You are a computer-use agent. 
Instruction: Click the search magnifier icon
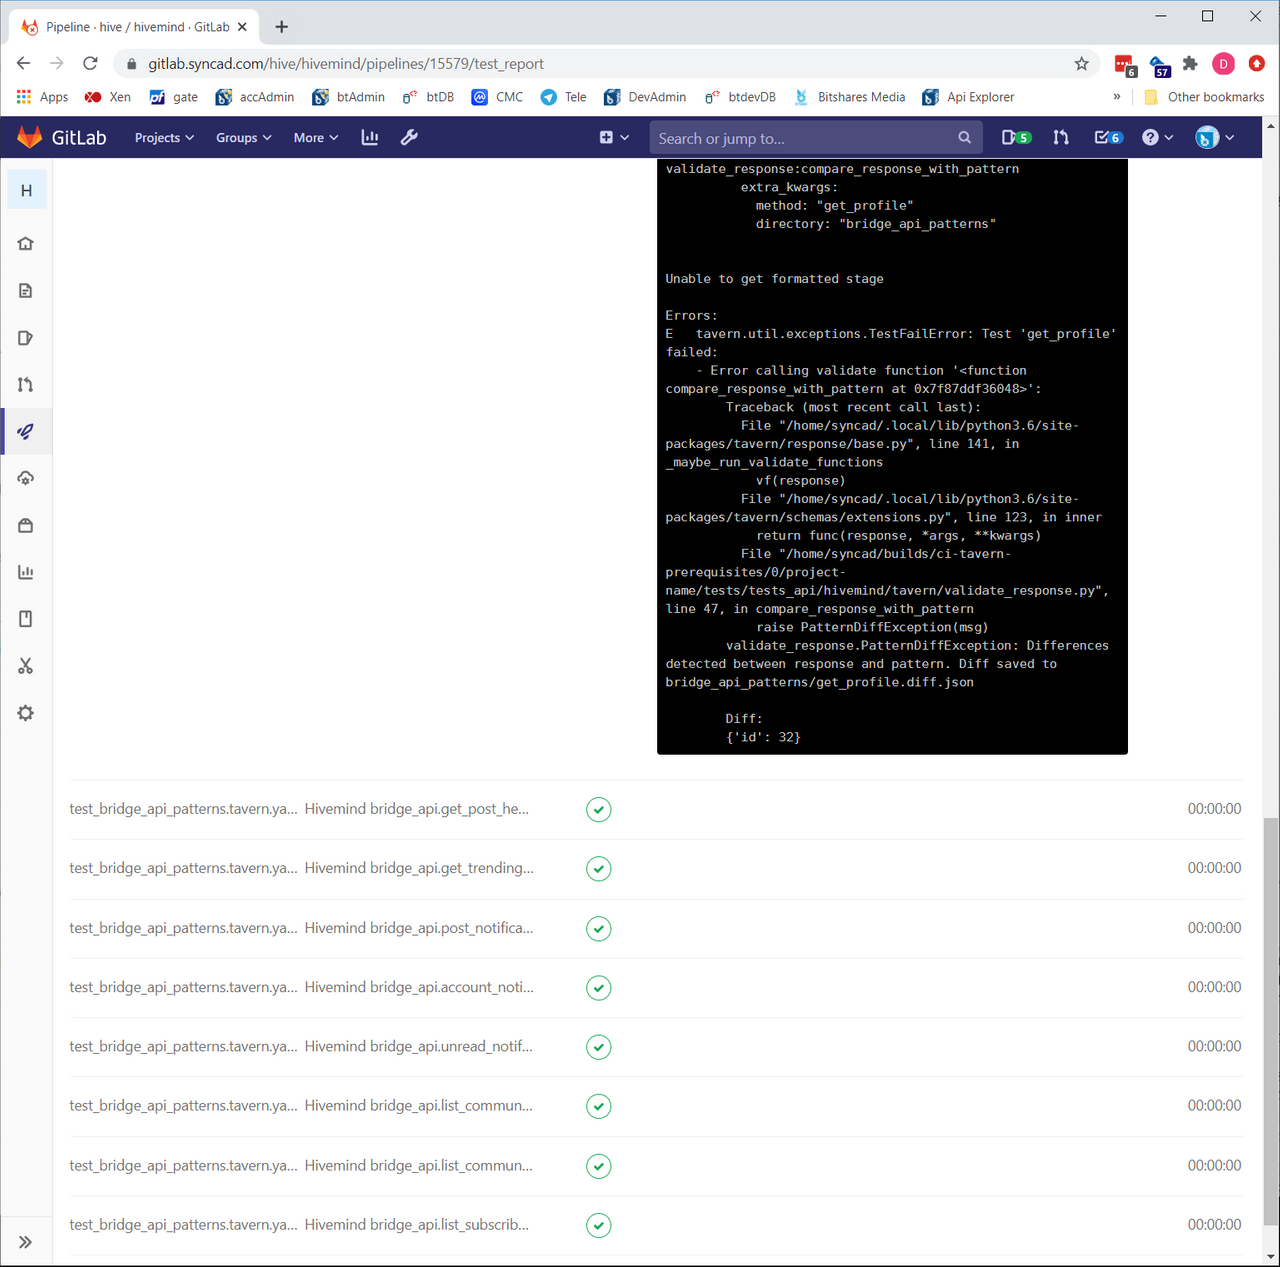pos(964,138)
